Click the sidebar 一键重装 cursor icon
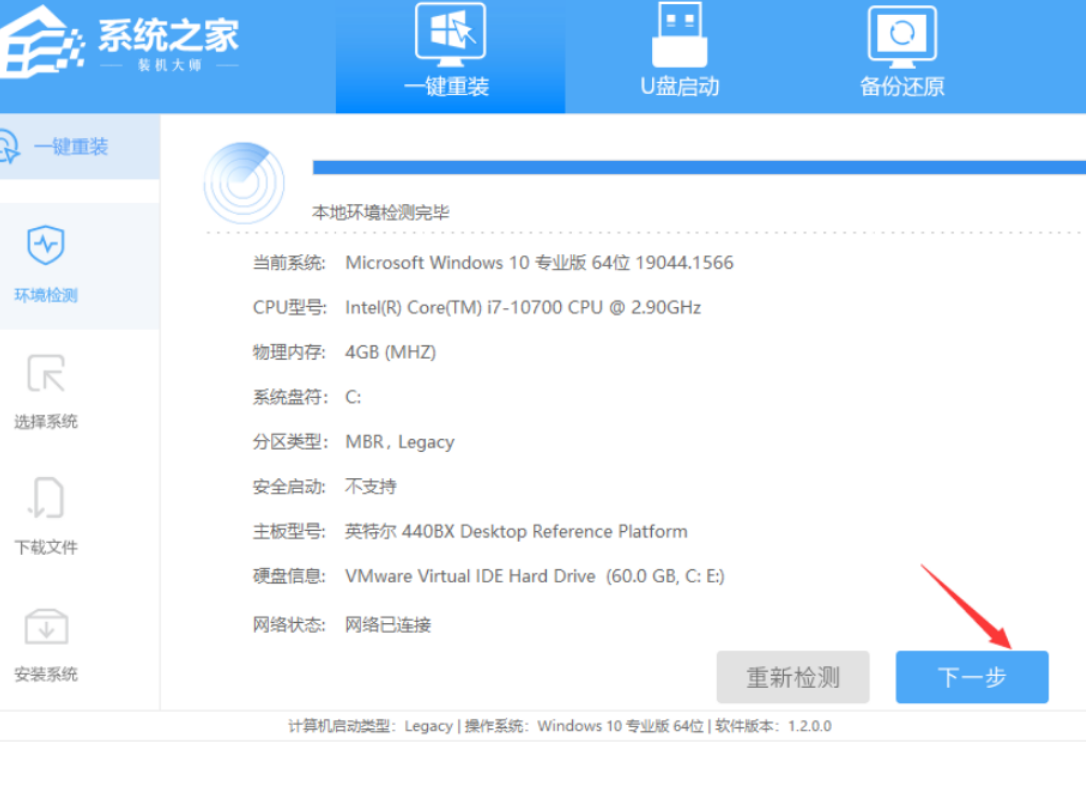 [10, 147]
